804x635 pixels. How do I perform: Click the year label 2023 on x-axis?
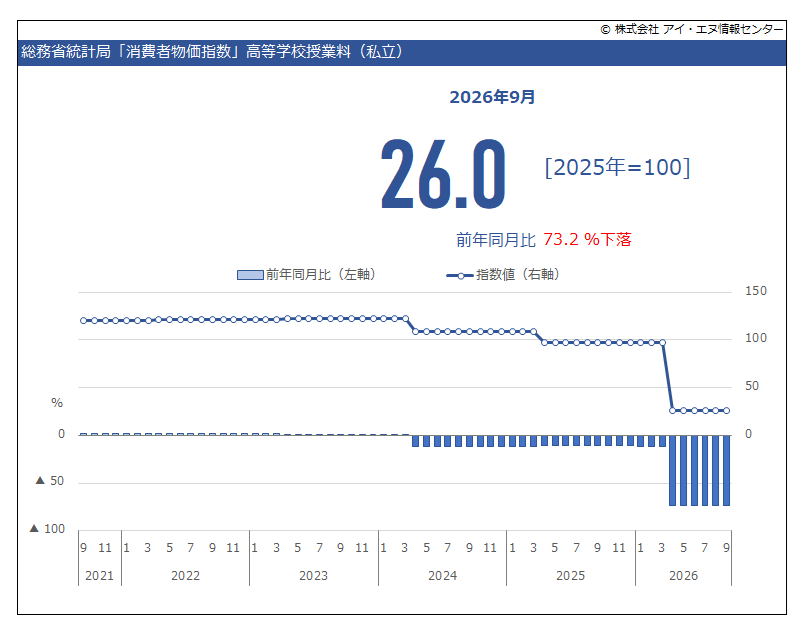(314, 576)
